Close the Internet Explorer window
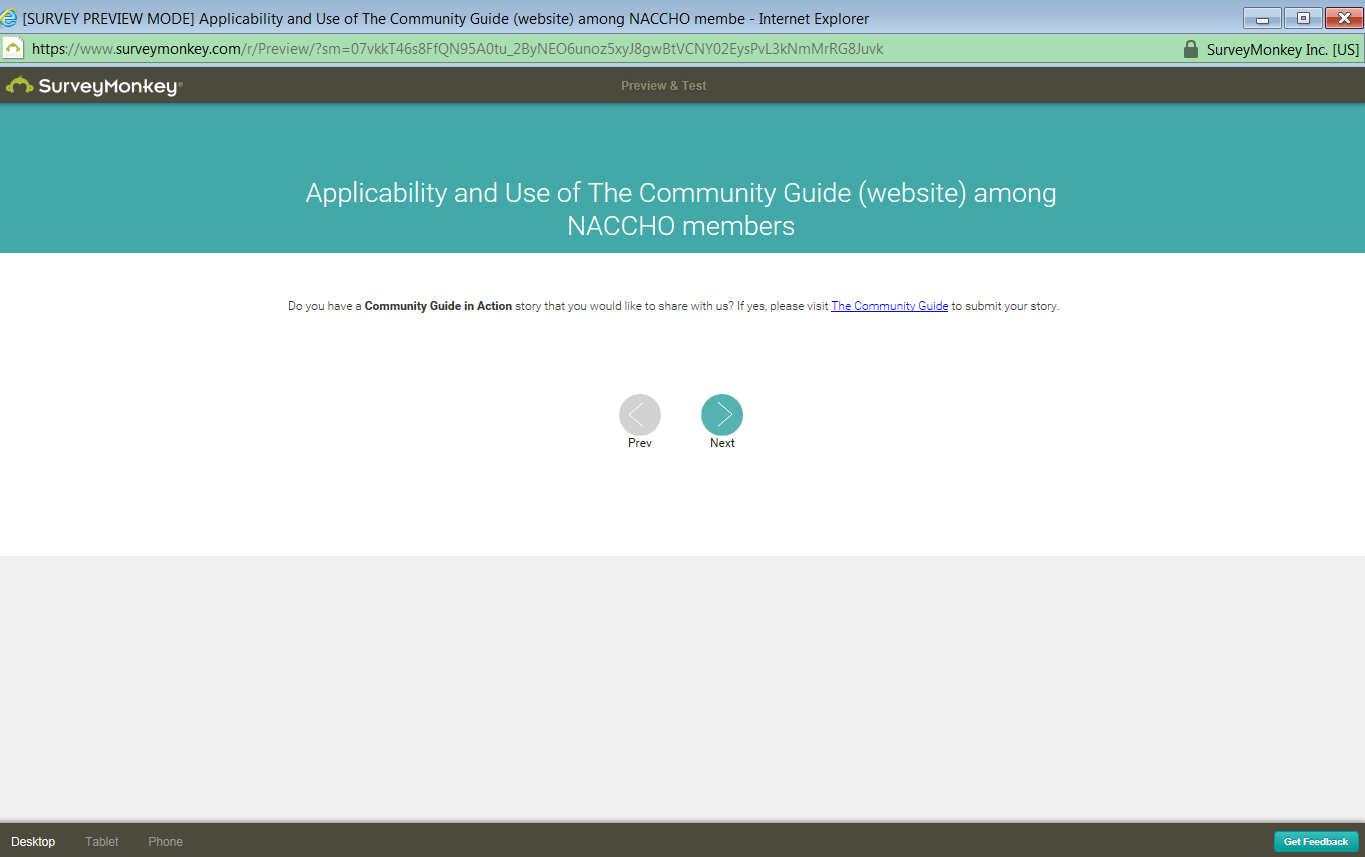Image resolution: width=1365 pixels, height=857 pixels. click(1343, 18)
